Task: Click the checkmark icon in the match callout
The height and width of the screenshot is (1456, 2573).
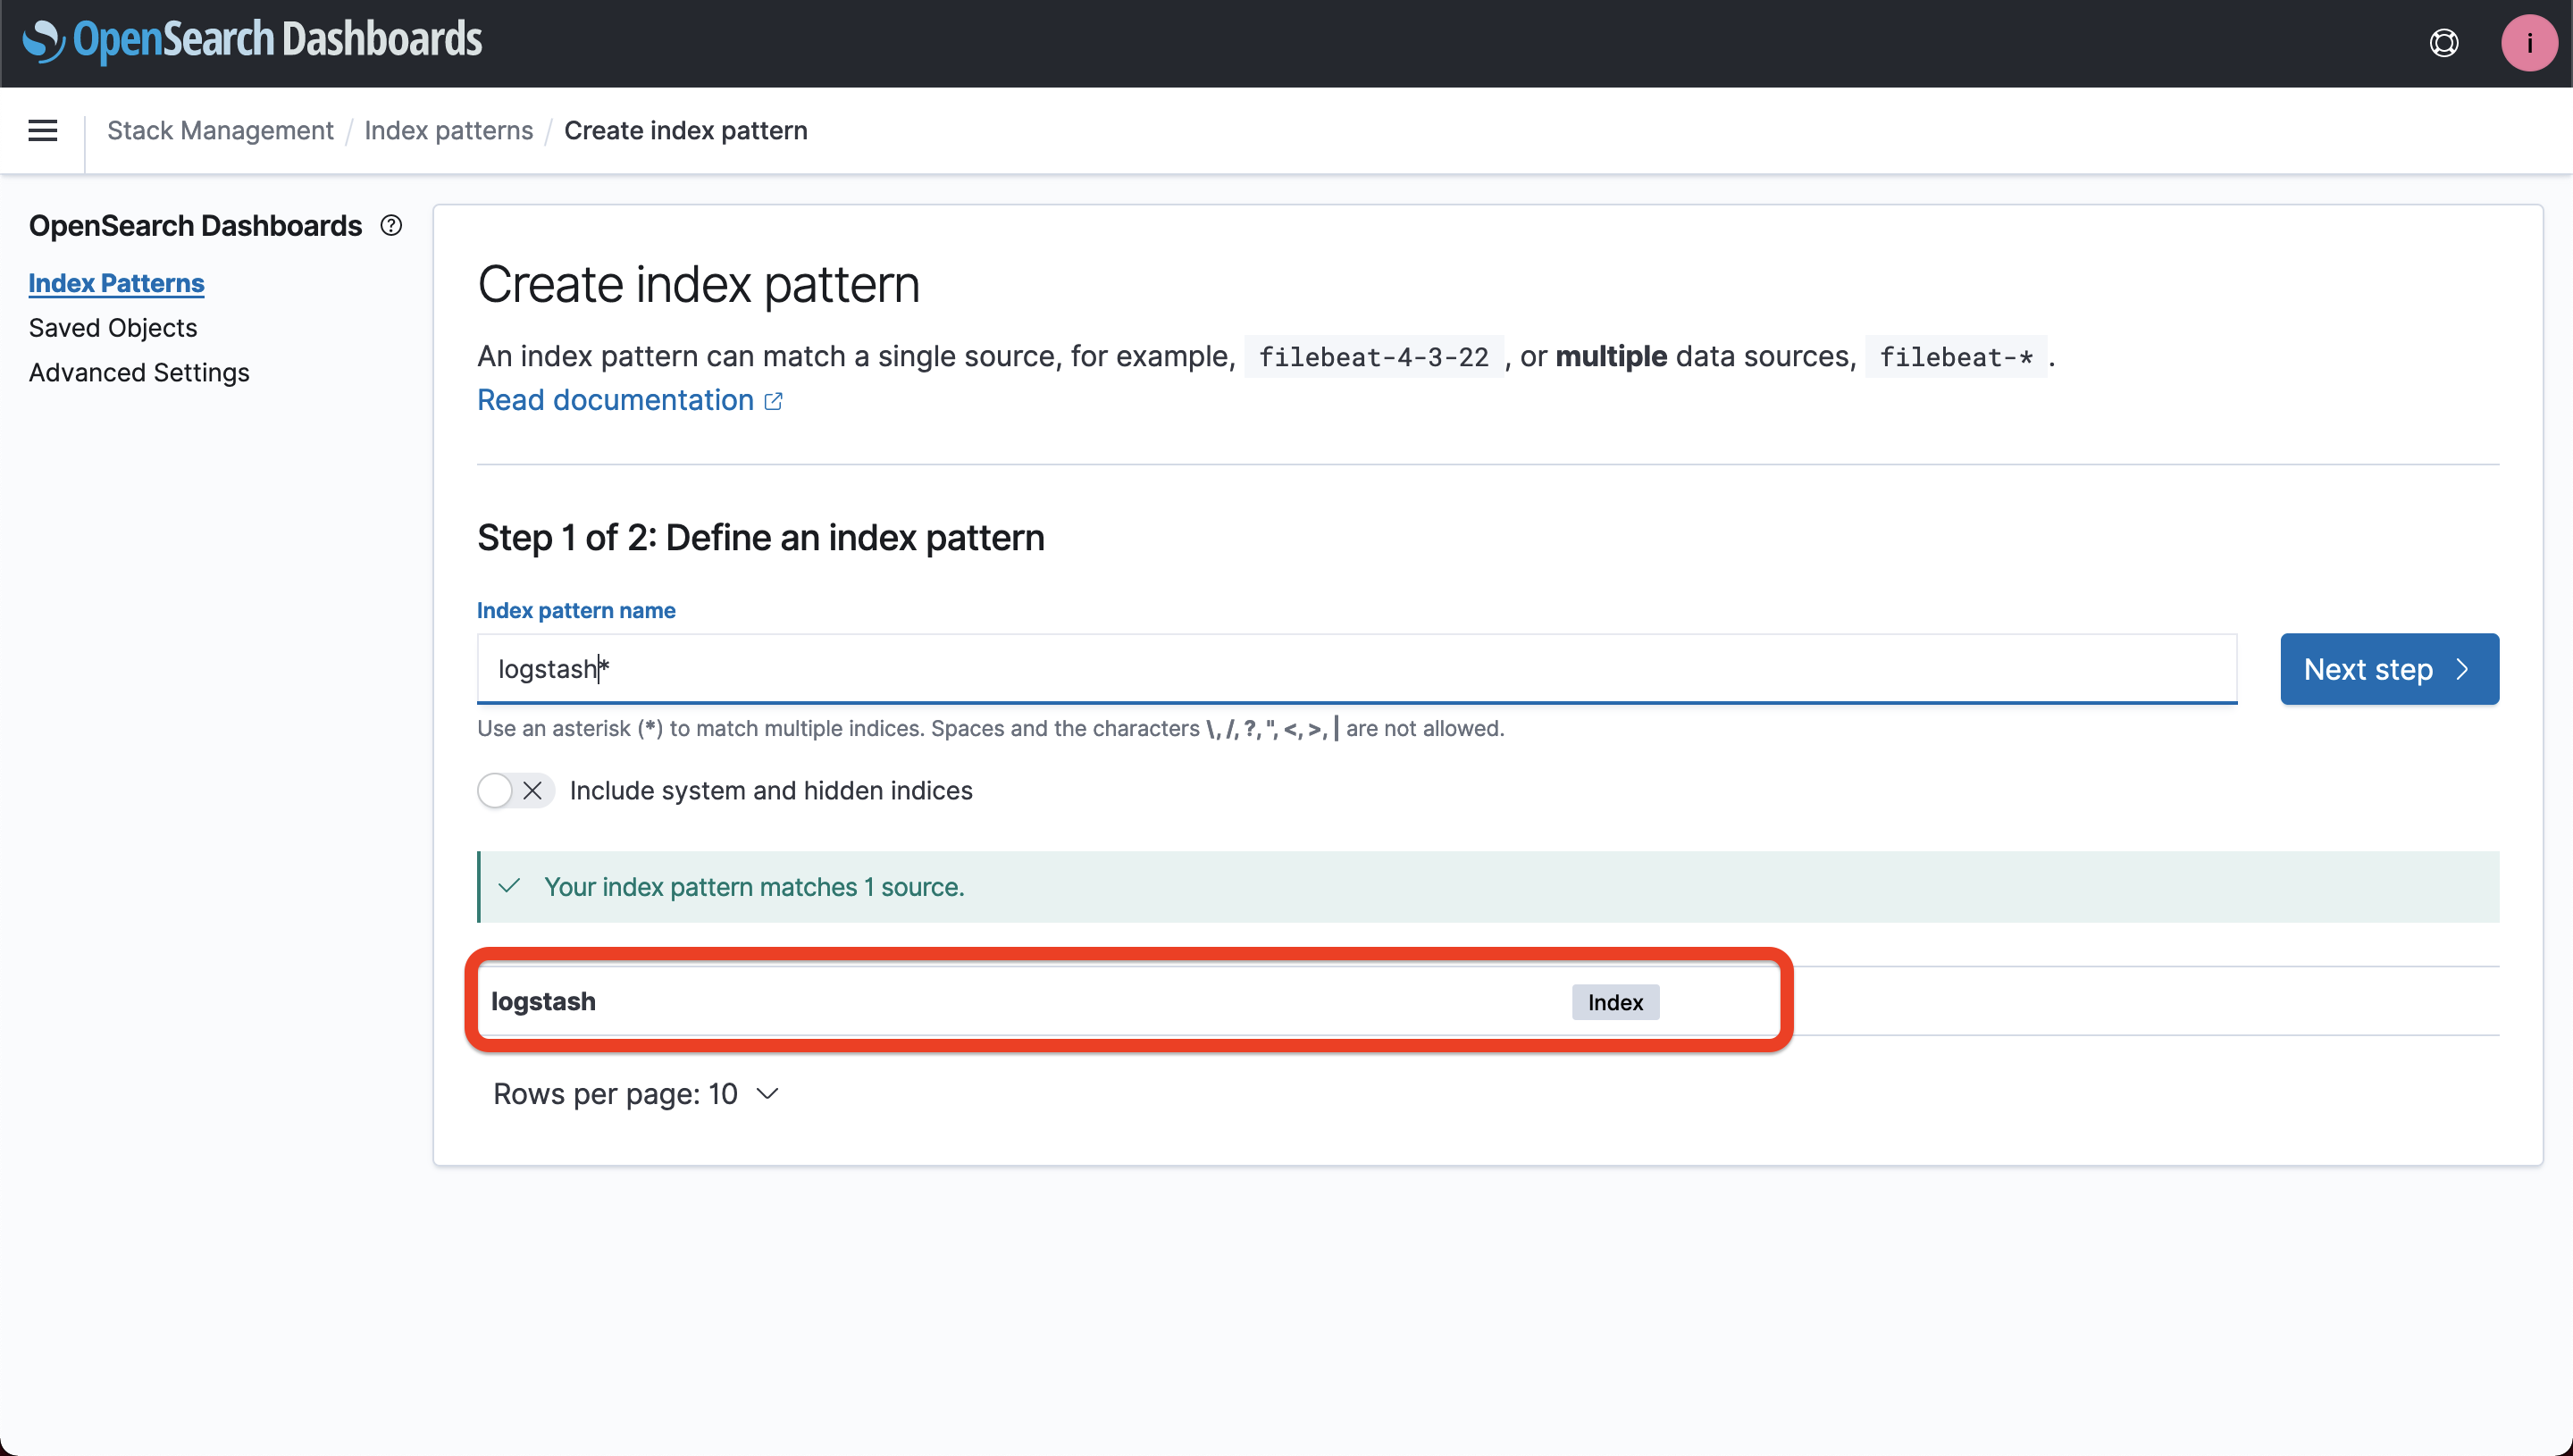Action: (x=510, y=886)
